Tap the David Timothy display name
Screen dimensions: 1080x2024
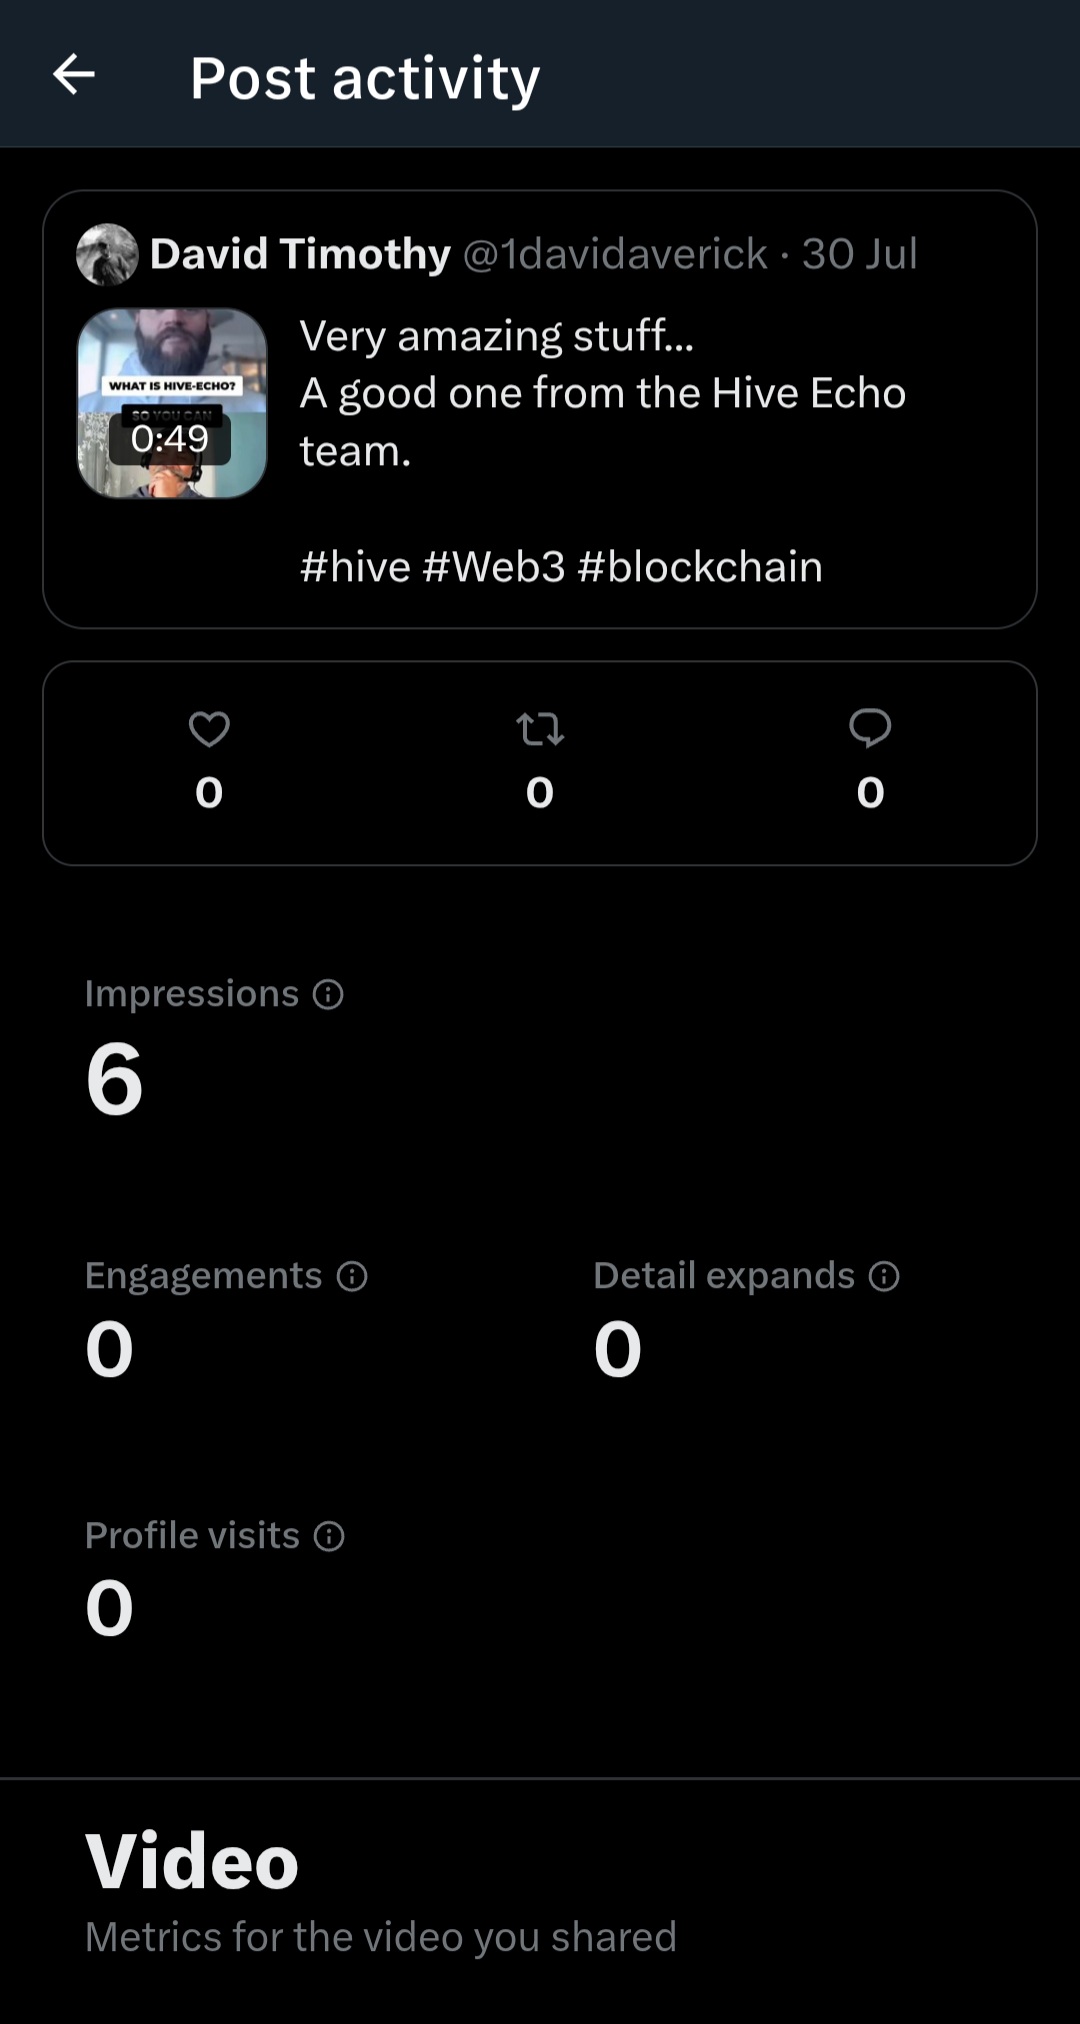(300, 254)
